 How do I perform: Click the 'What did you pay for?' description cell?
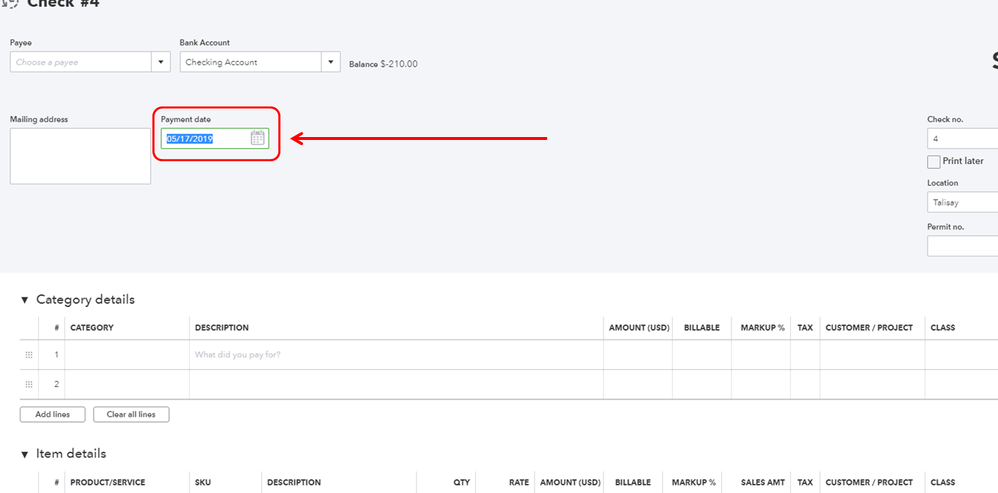tap(397, 355)
